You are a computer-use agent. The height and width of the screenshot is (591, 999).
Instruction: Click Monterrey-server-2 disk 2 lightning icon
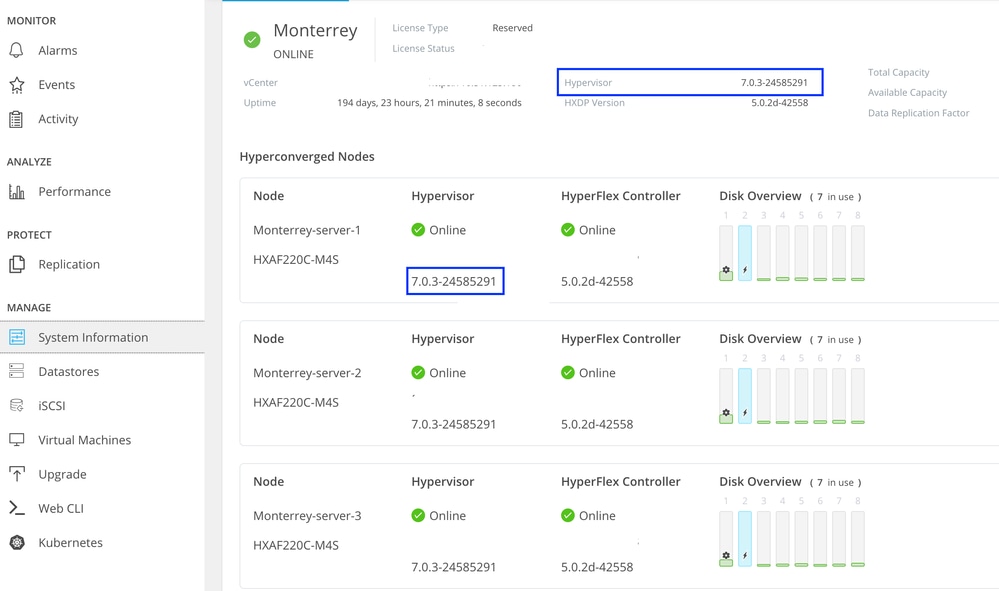coord(745,413)
